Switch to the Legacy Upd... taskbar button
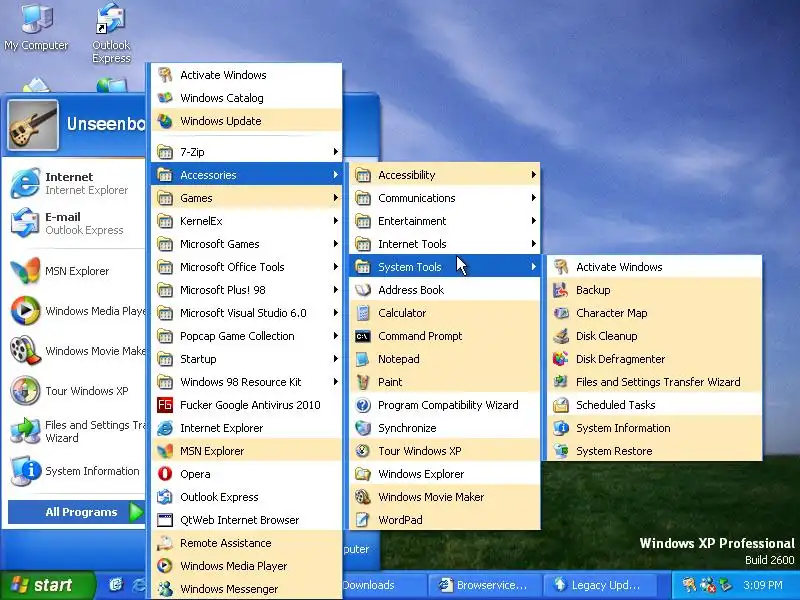Image resolution: width=800 pixels, height=600 pixels. tap(599, 585)
